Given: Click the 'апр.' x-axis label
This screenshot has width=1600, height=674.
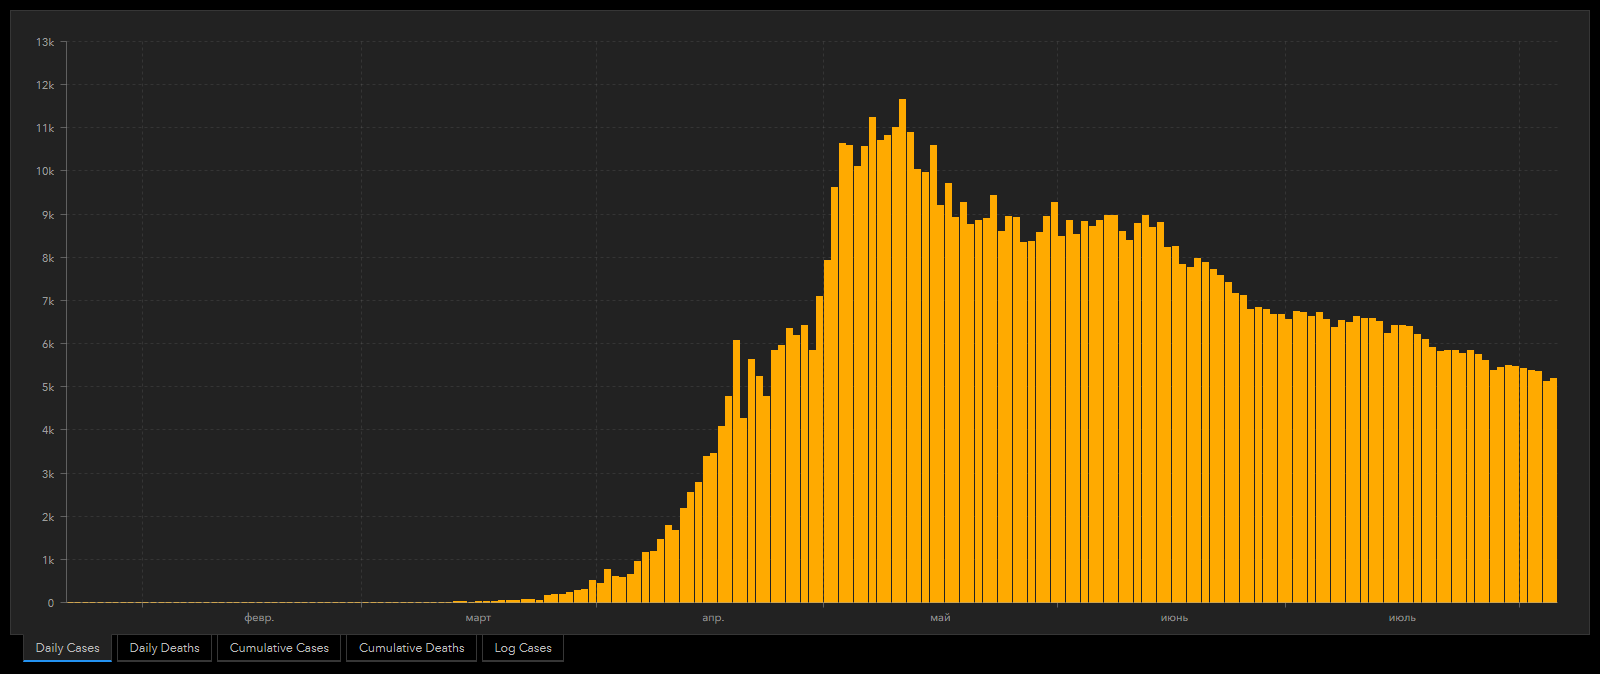Looking at the screenshot, I should click(713, 618).
